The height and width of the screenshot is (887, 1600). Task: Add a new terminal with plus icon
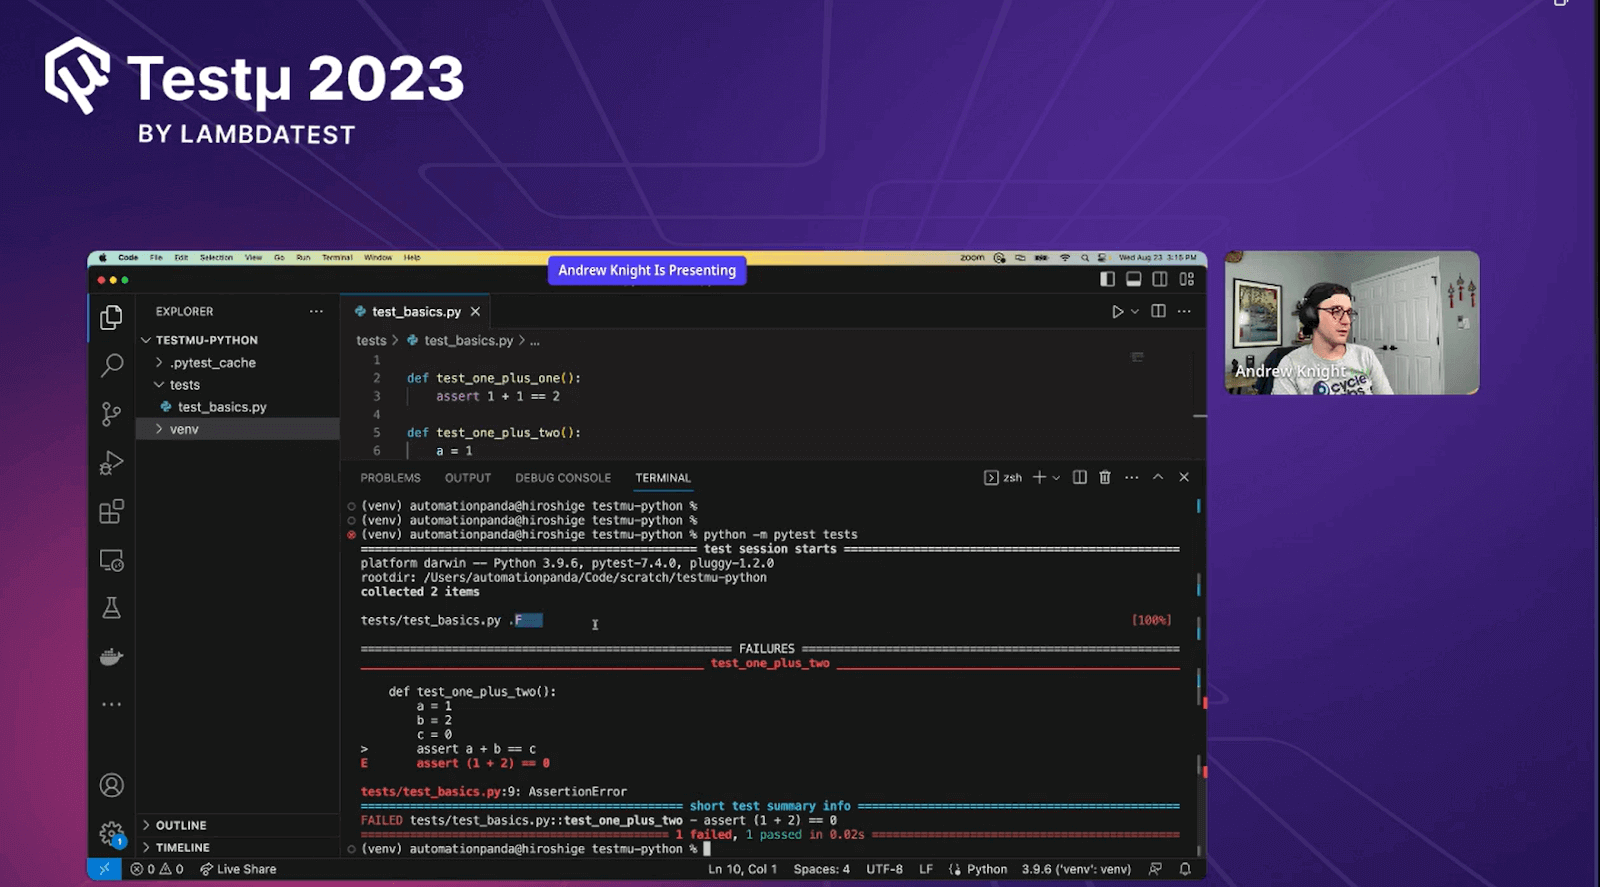(1039, 477)
